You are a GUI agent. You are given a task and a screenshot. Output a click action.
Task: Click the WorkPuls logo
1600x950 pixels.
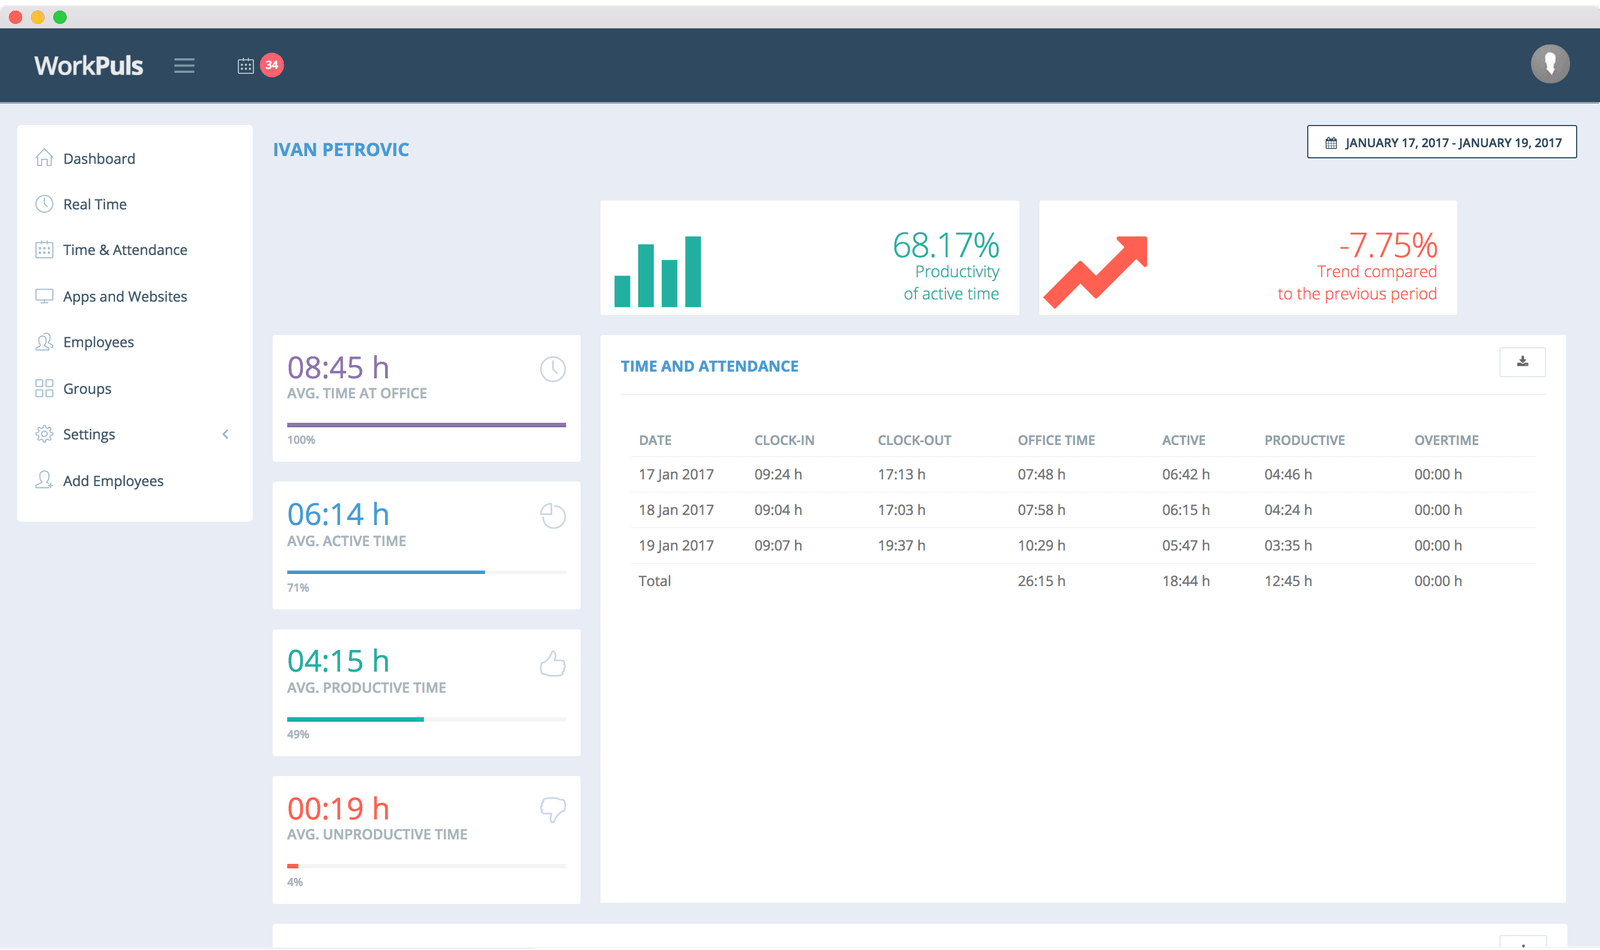(89, 66)
